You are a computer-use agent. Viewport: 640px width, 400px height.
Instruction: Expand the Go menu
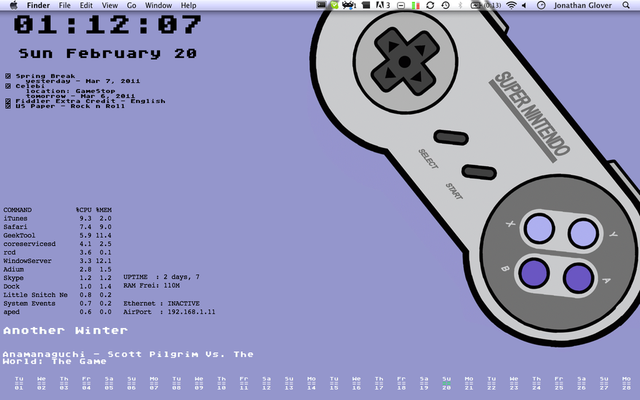(x=131, y=5)
